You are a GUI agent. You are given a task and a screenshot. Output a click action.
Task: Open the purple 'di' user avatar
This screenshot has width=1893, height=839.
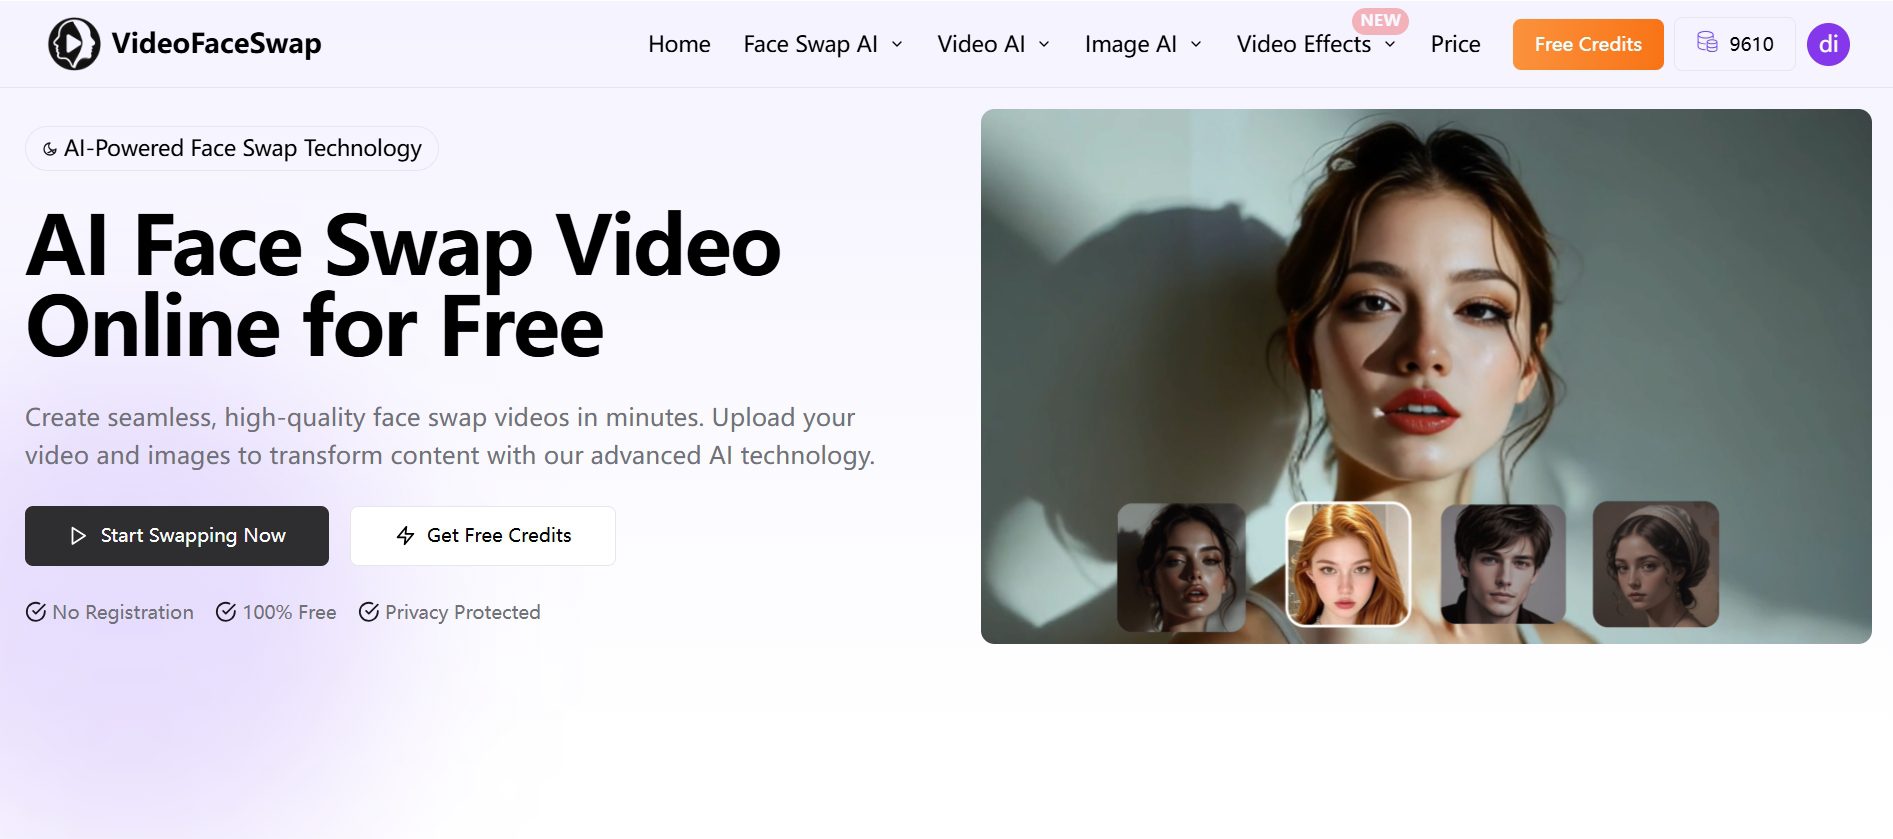tap(1828, 44)
